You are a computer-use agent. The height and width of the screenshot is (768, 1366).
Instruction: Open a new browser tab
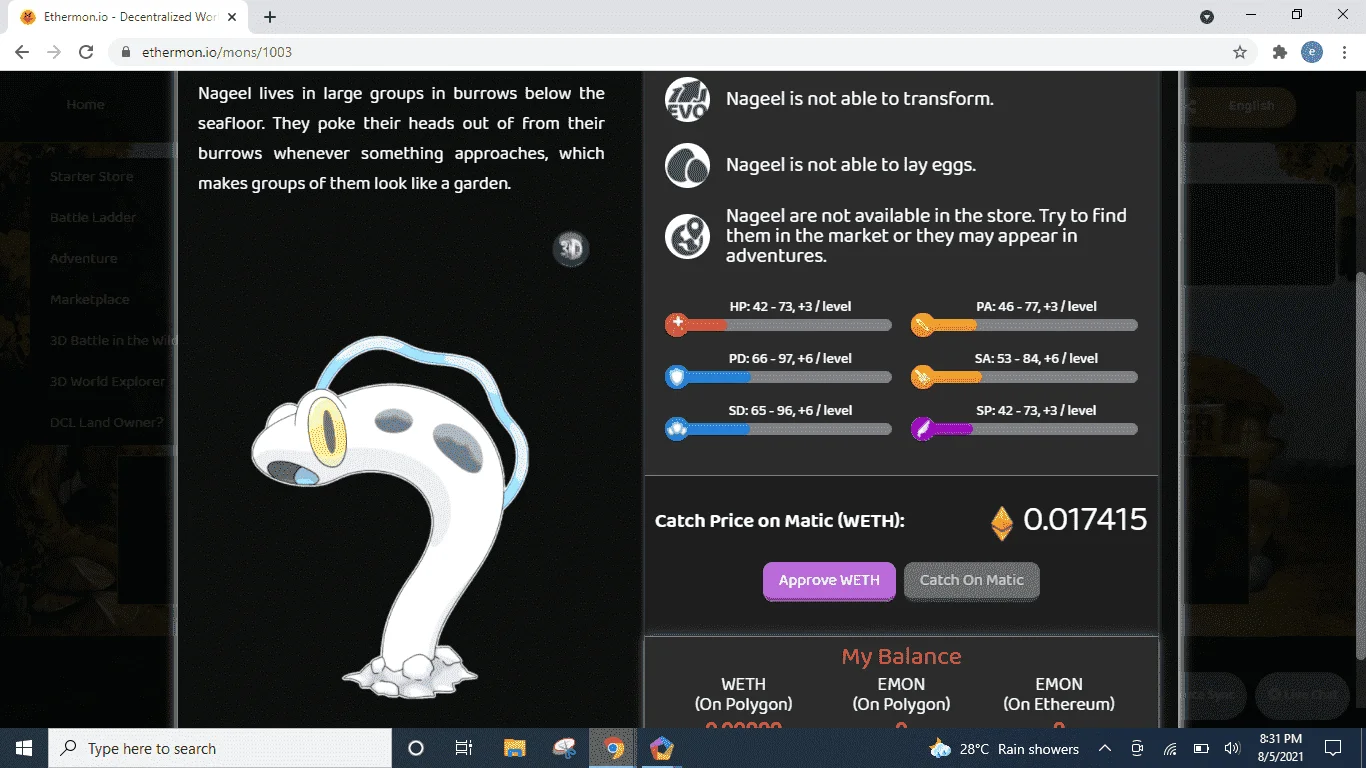(270, 17)
